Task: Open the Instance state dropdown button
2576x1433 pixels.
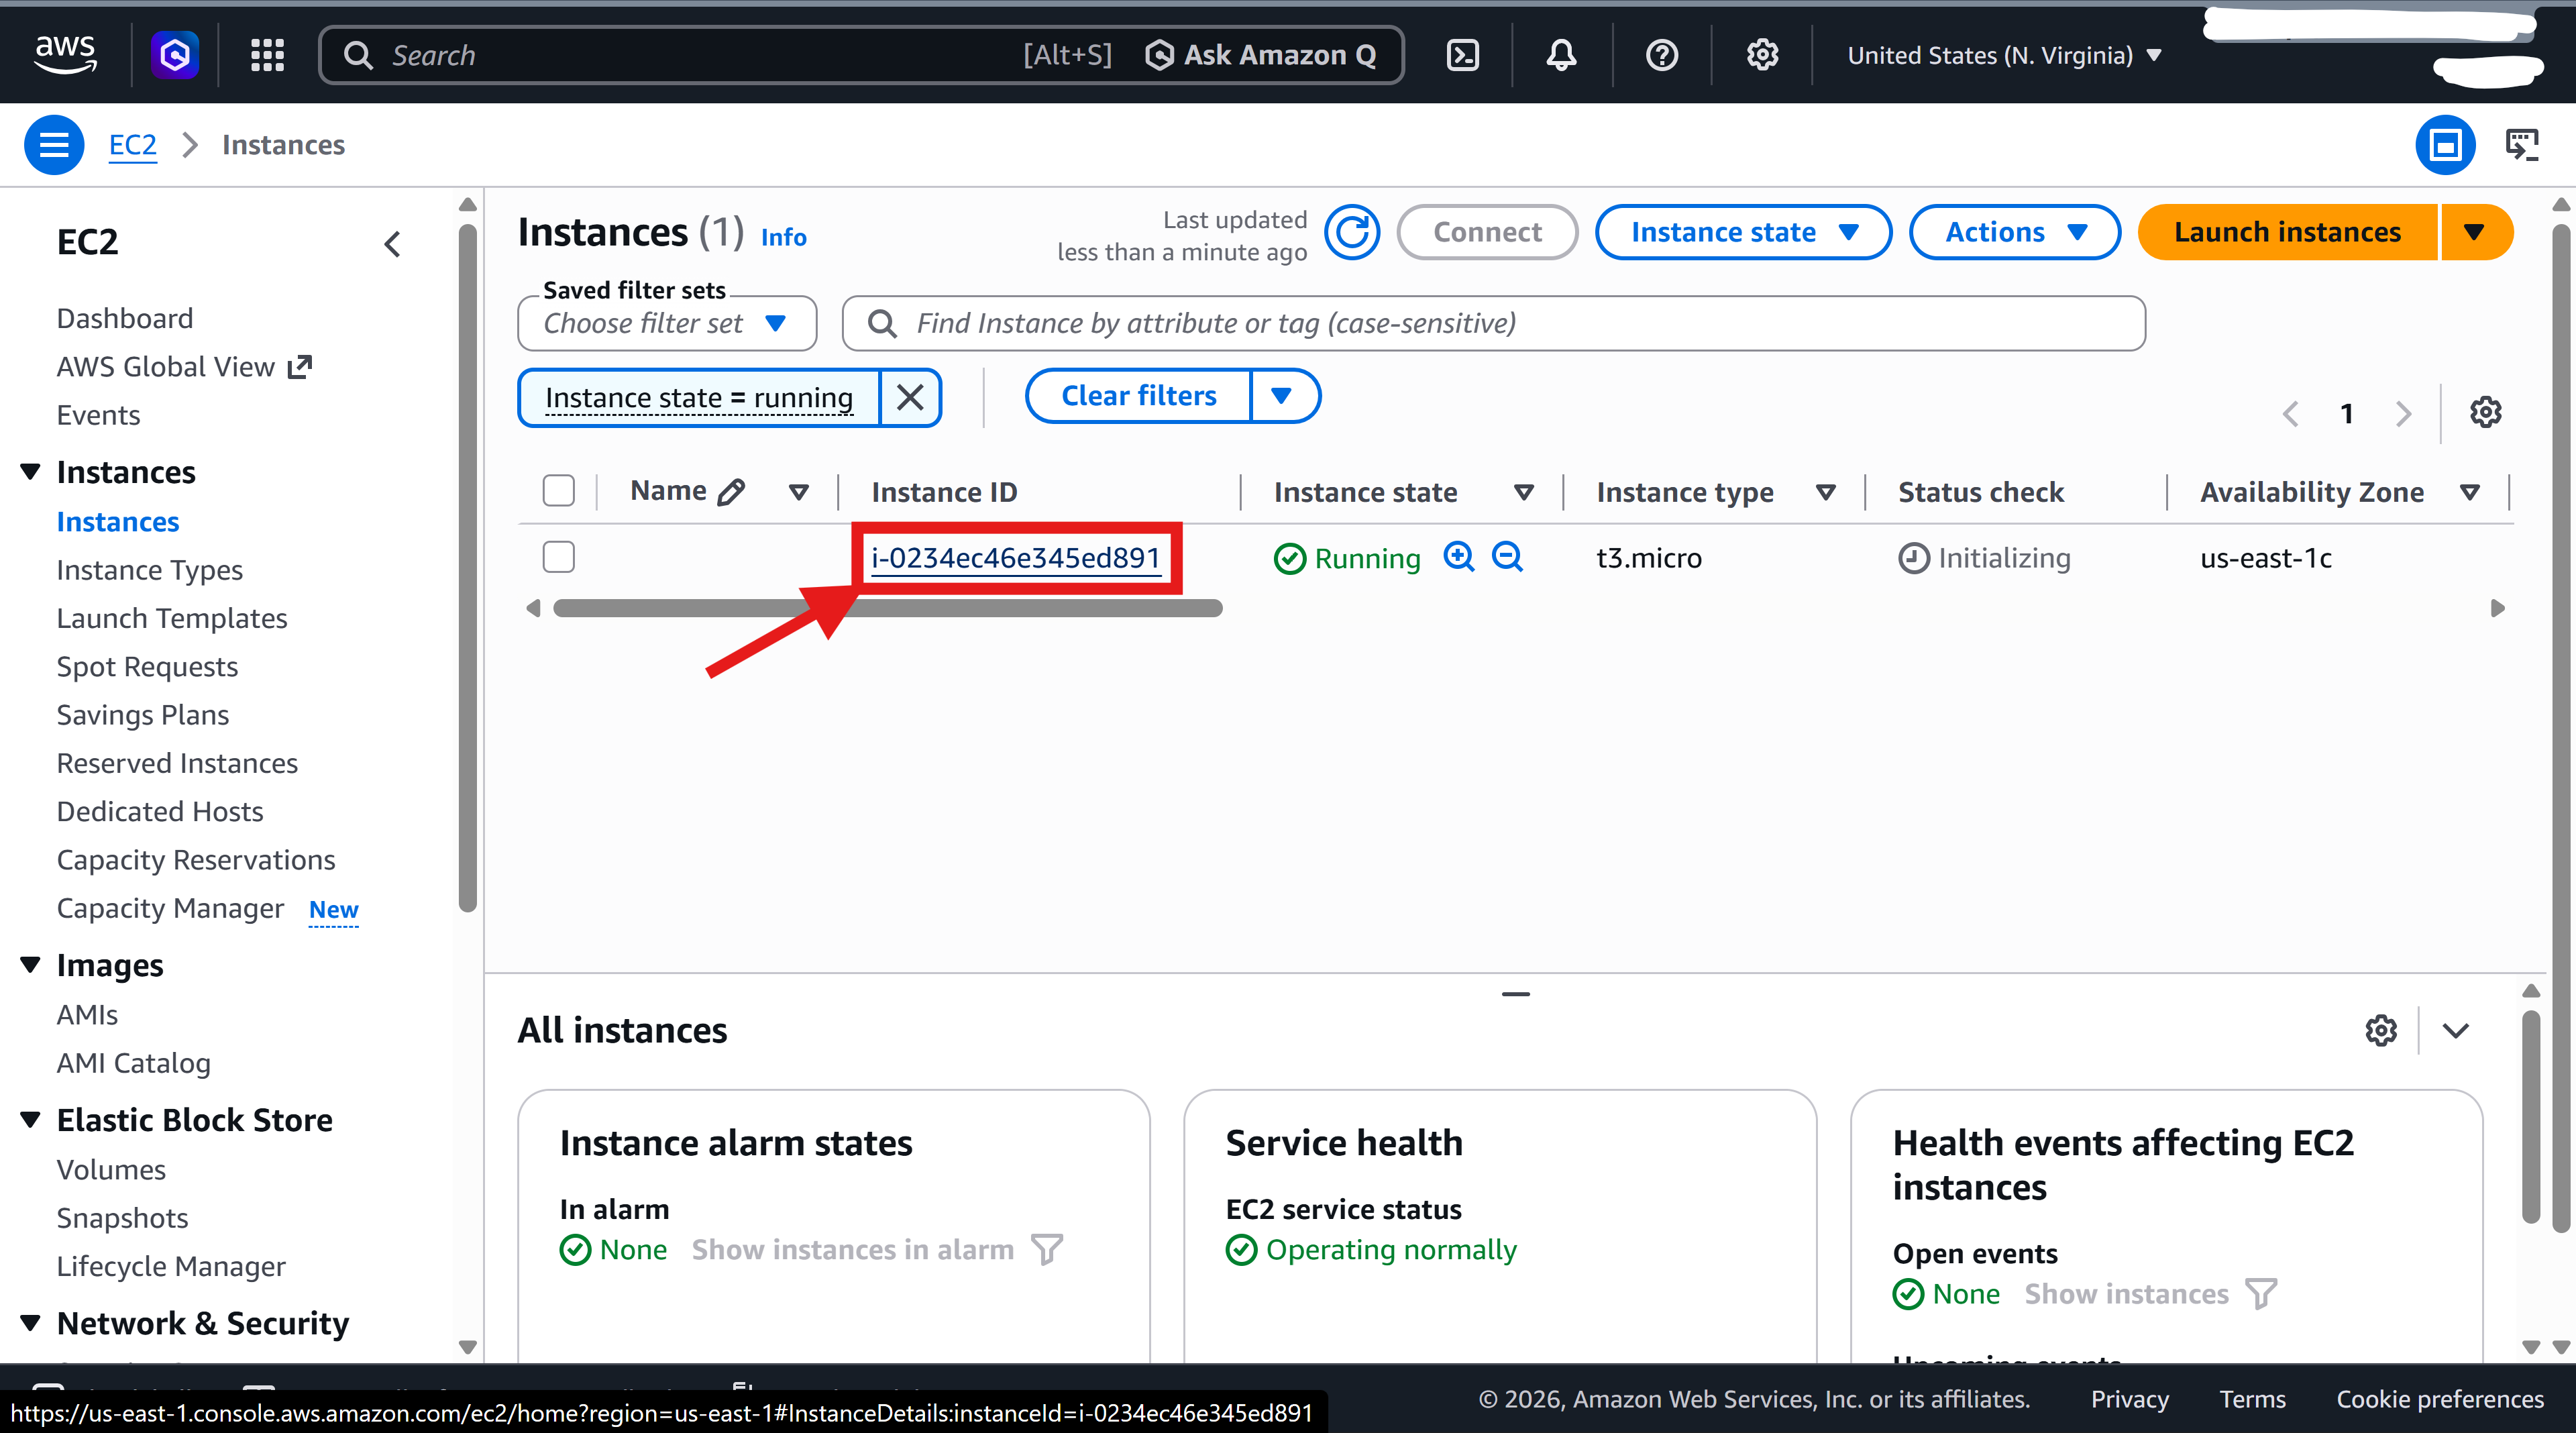Action: 1743,232
